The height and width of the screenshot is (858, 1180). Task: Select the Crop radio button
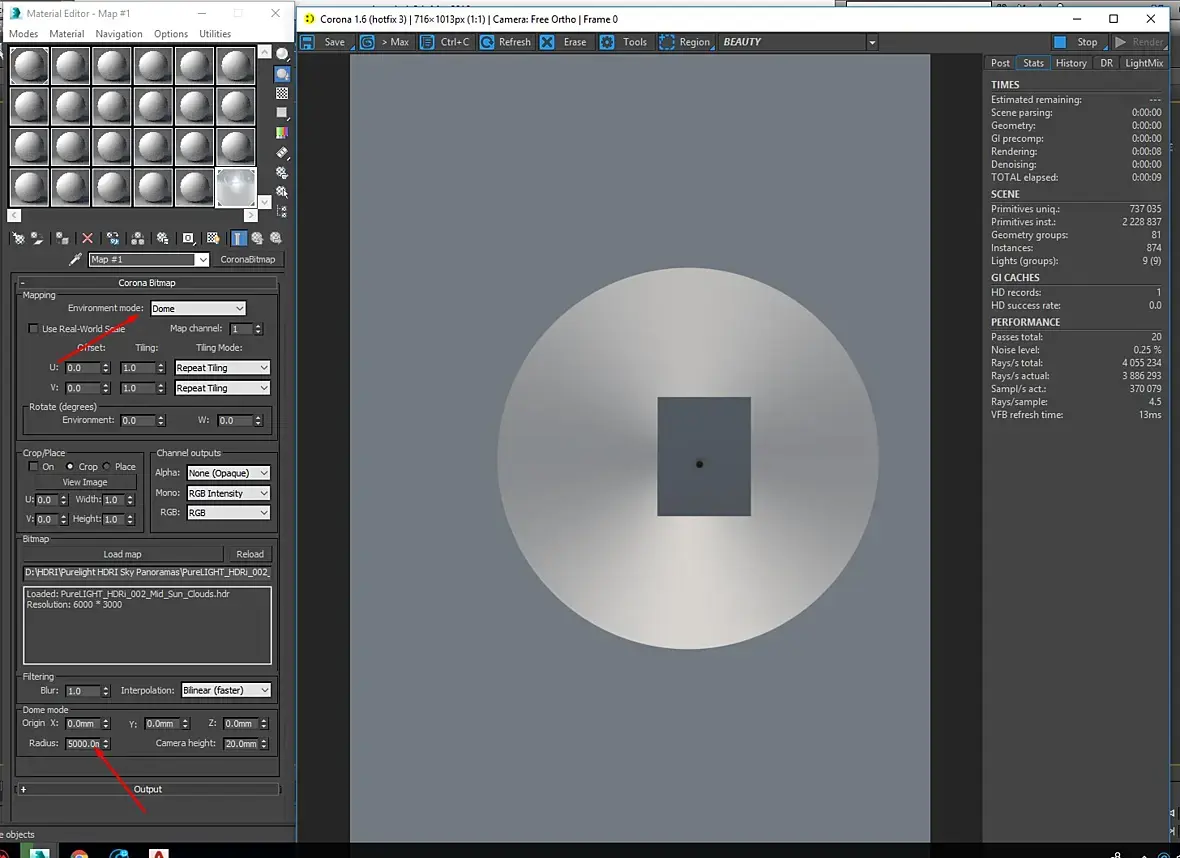pos(70,467)
